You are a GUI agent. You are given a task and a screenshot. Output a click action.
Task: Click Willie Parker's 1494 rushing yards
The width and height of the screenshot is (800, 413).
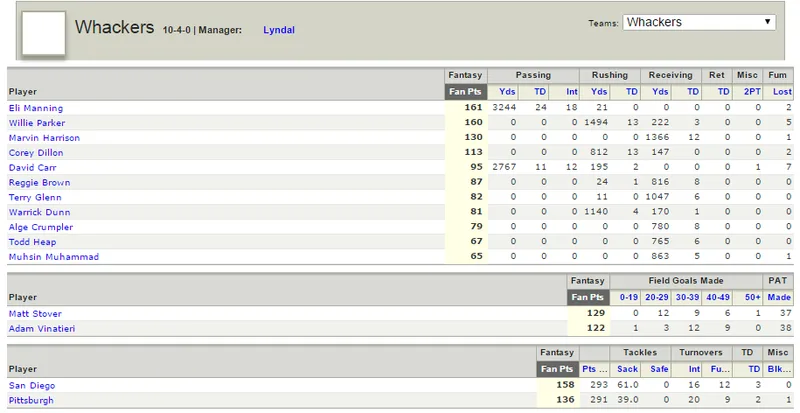596,122
